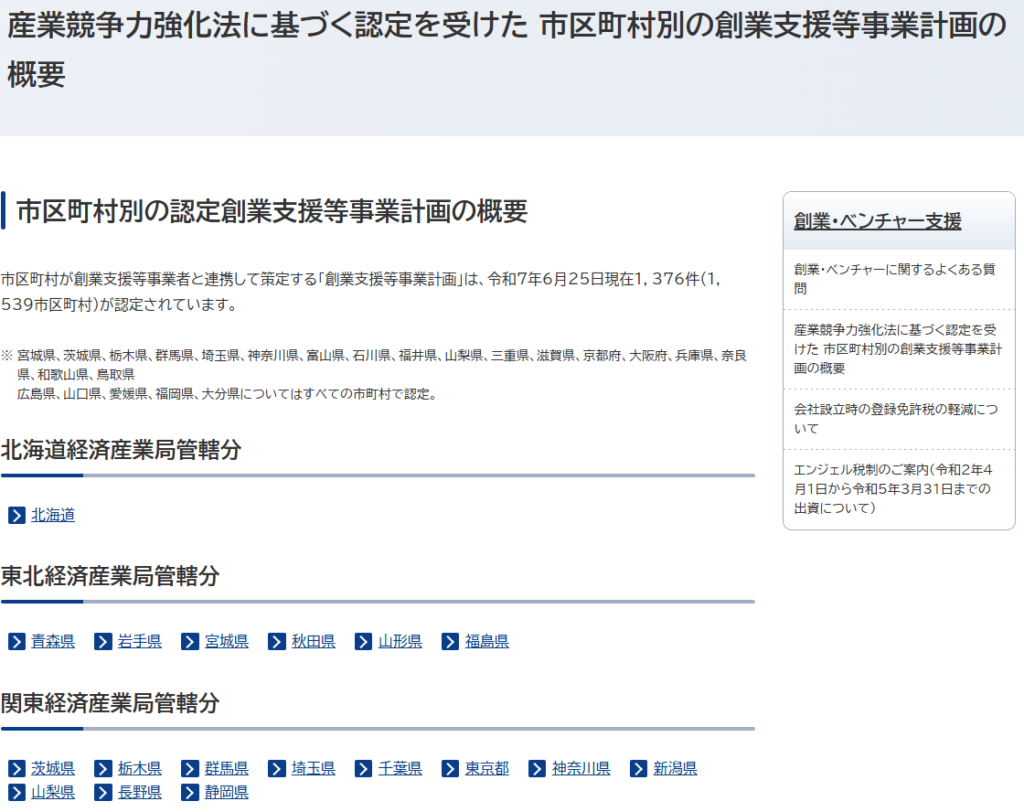Open 会社設立時の登録免許税の軽減について sidebar item
1024x812 pixels.
pos(899,419)
